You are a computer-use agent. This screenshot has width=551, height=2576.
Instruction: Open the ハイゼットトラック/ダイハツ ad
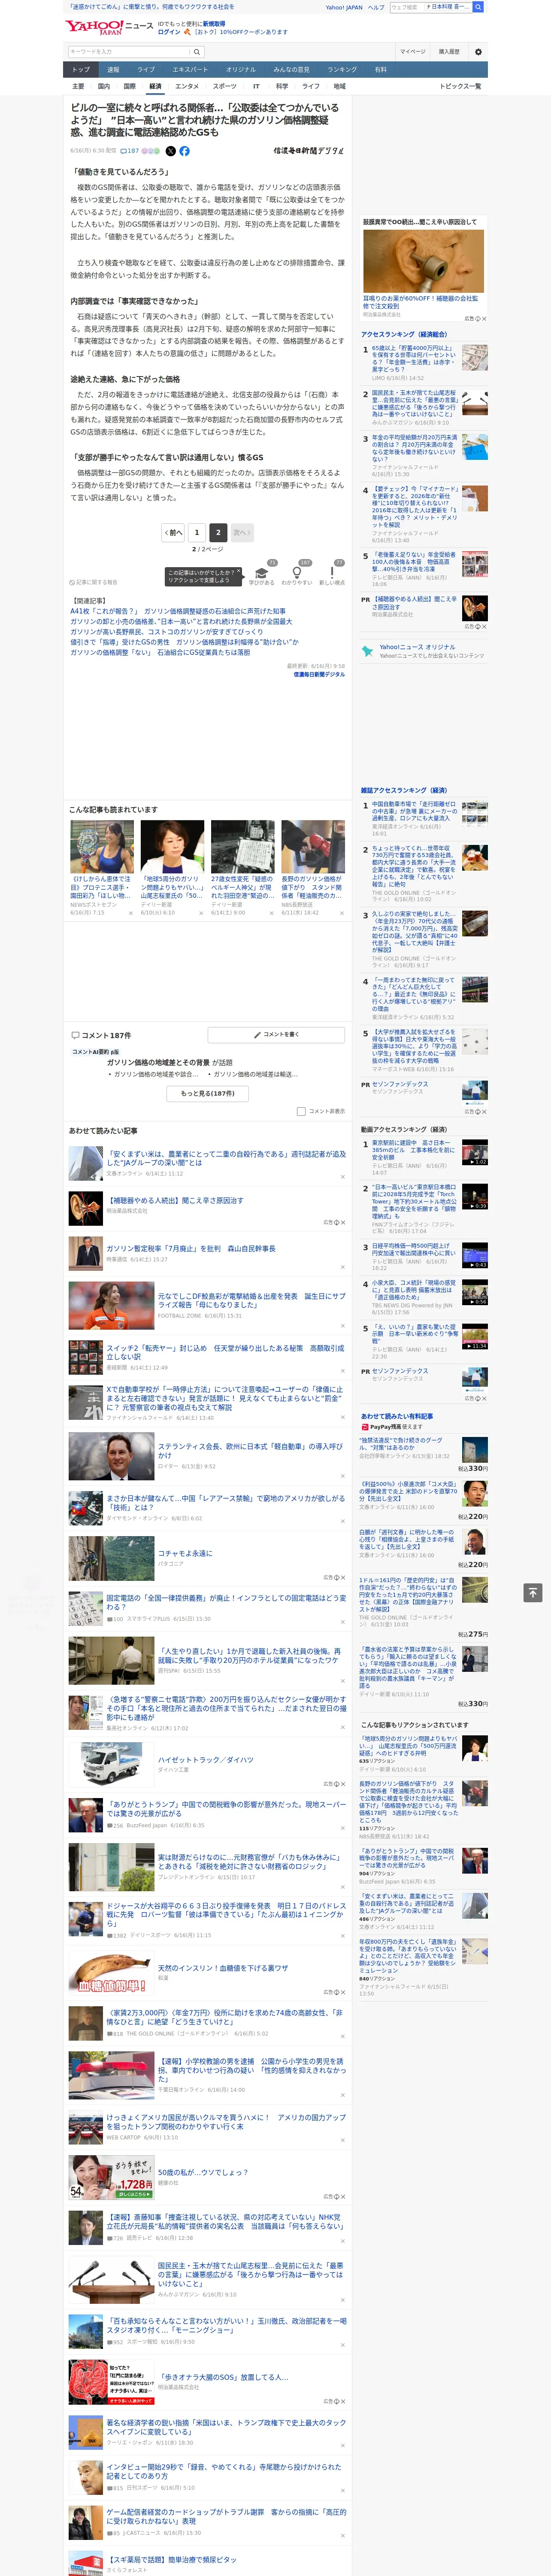pos(205,1759)
